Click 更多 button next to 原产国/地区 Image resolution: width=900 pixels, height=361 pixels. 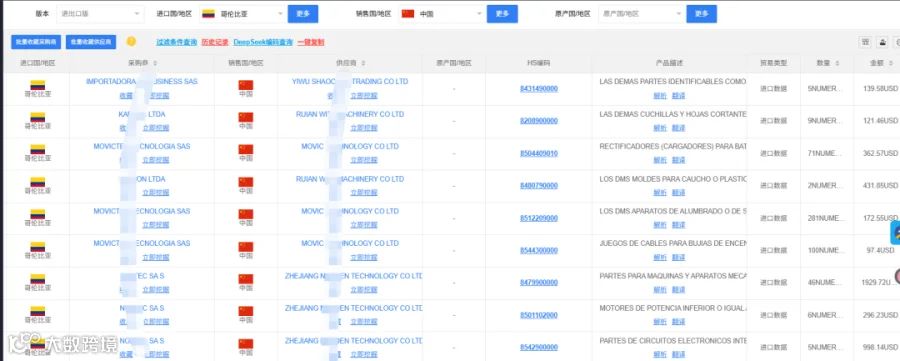(x=701, y=14)
